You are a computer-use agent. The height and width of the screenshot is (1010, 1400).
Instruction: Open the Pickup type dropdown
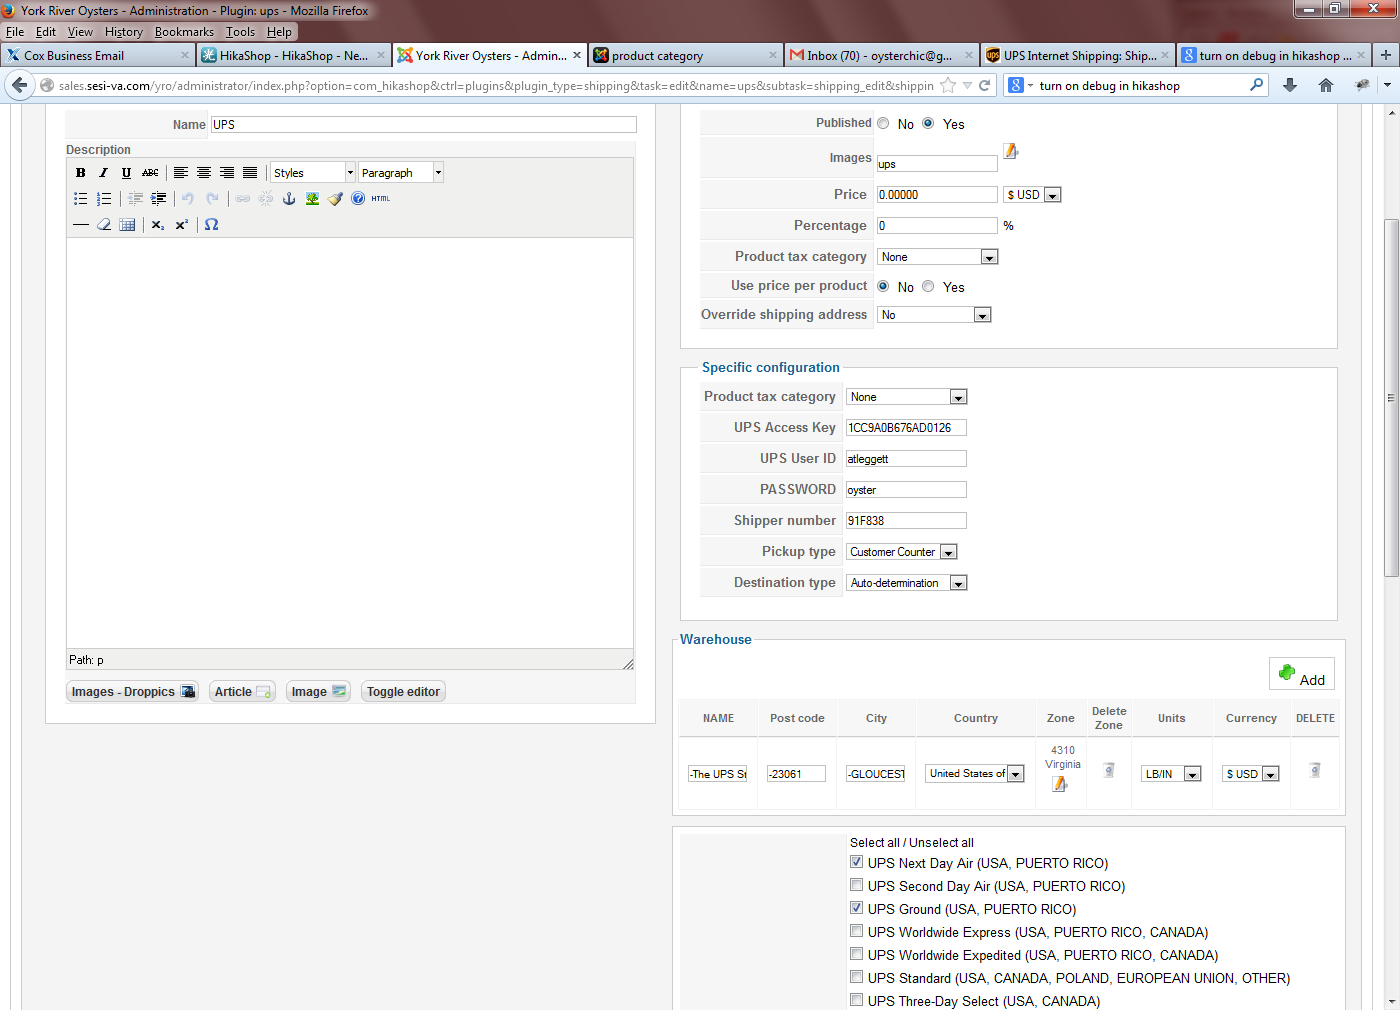[902, 552]
